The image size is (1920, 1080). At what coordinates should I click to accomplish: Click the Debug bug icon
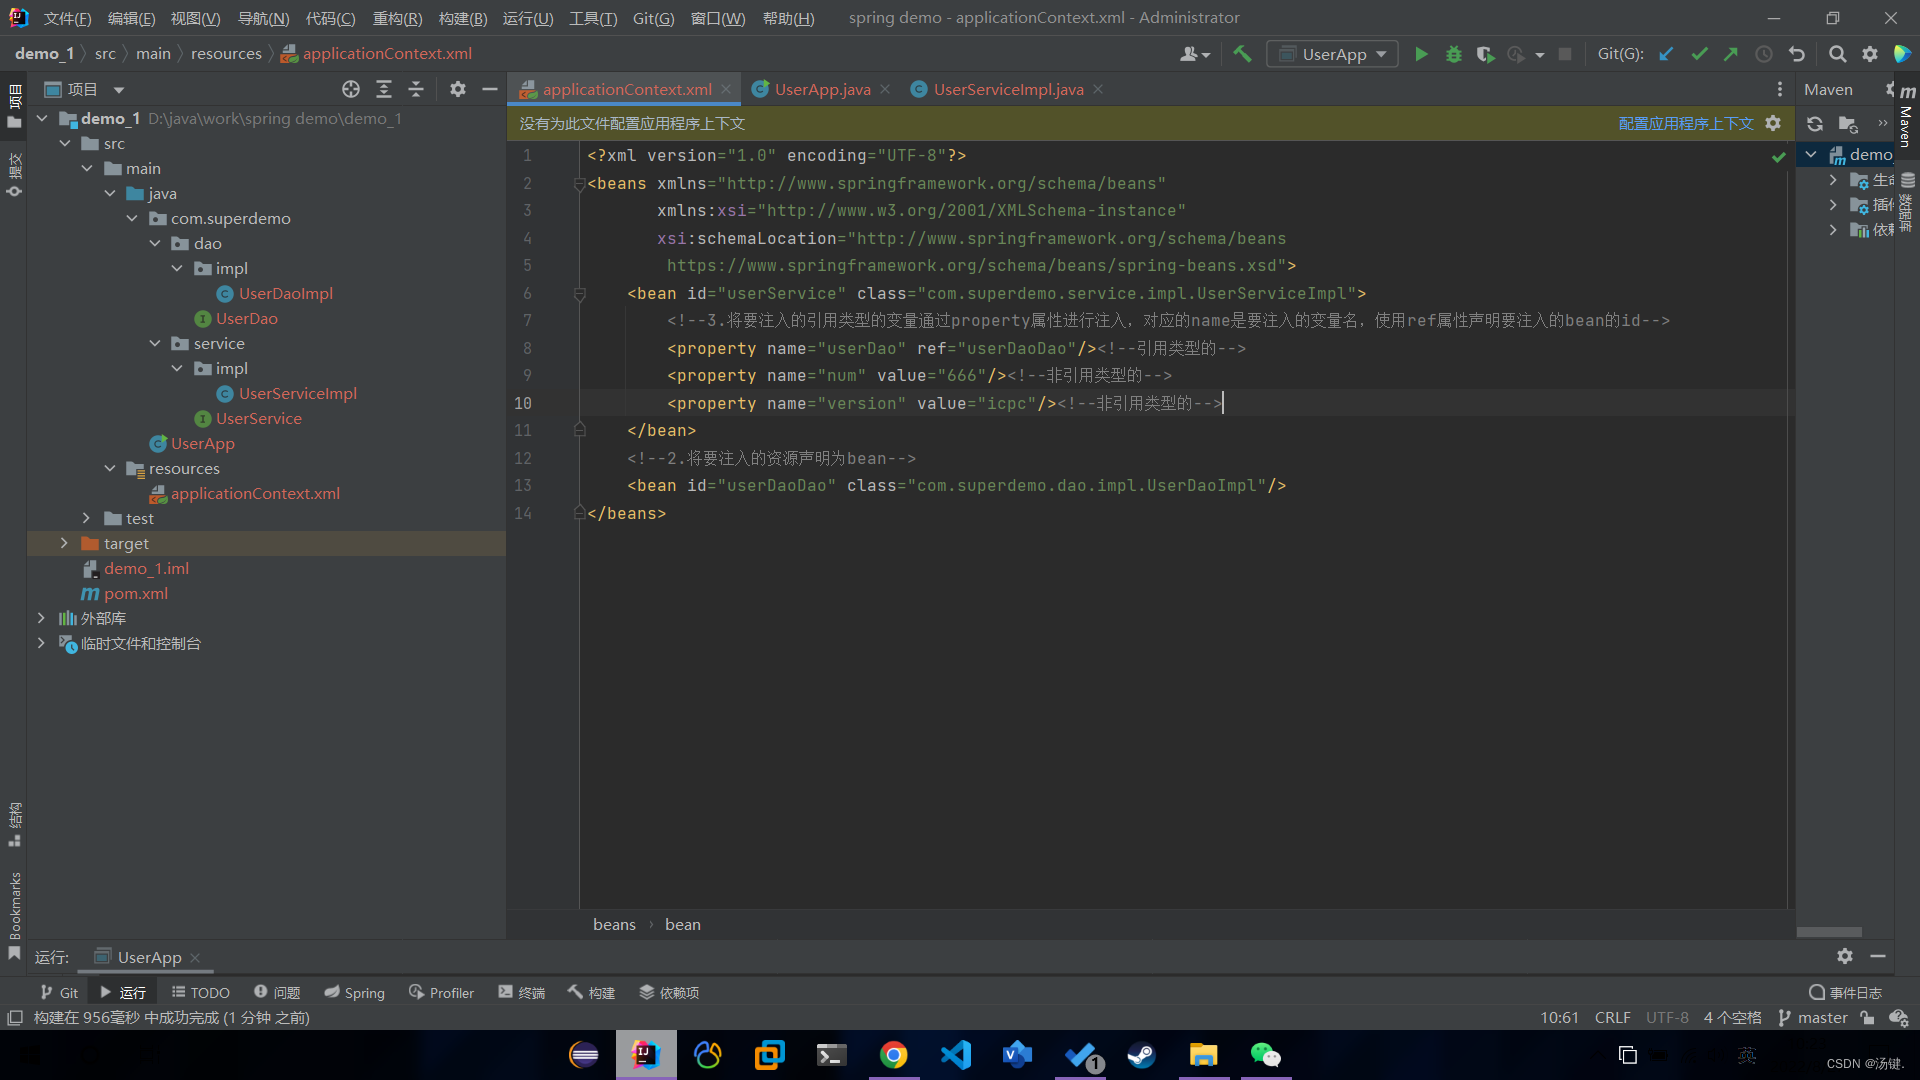point(1453,54)
